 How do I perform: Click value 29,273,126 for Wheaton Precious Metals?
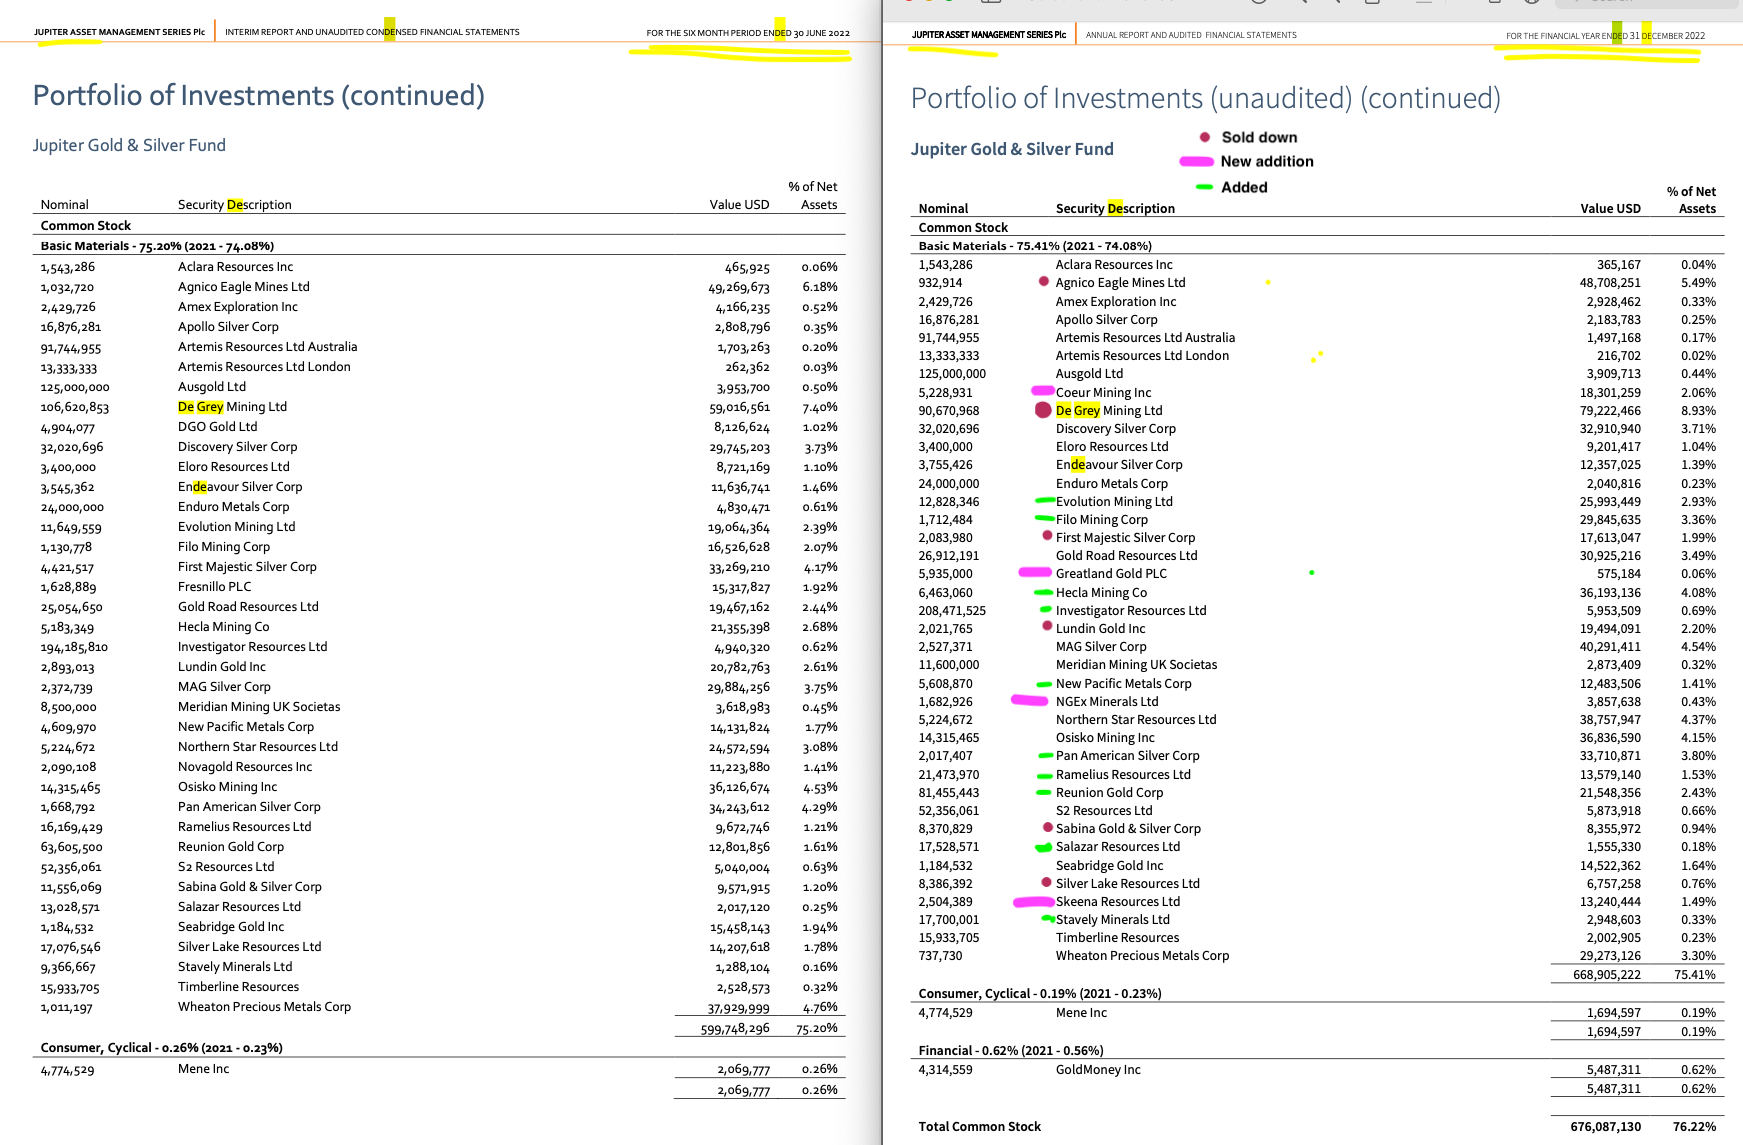coord(1610,956)
